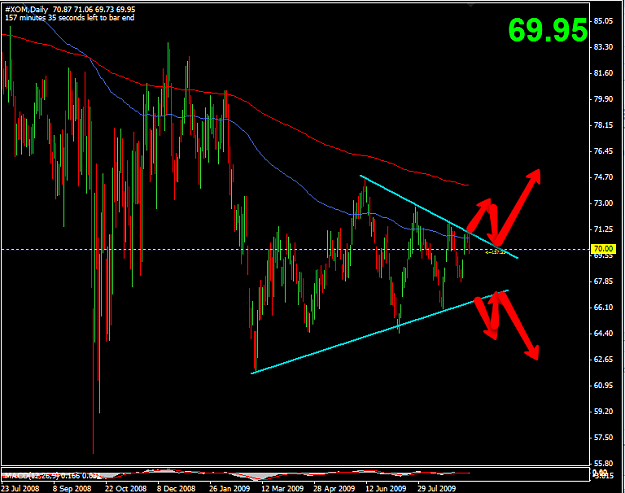Click the 8 Dec 2008 date label
625x493 pixels.
(x=176, y=488)
